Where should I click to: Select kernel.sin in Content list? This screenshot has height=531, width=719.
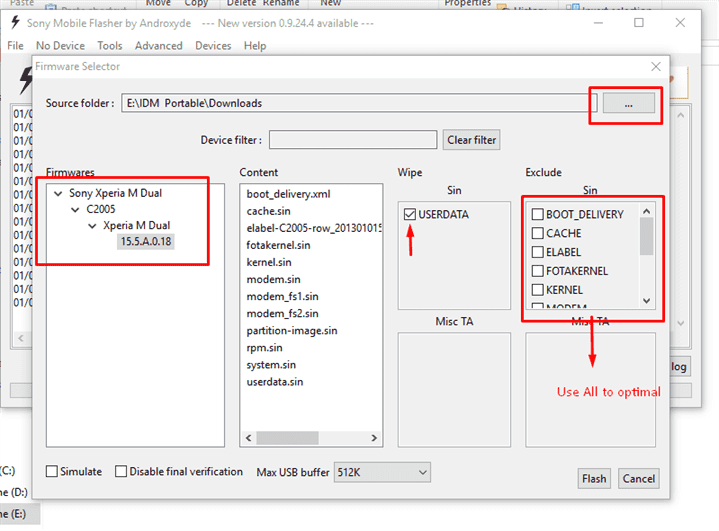pos(269,262)
